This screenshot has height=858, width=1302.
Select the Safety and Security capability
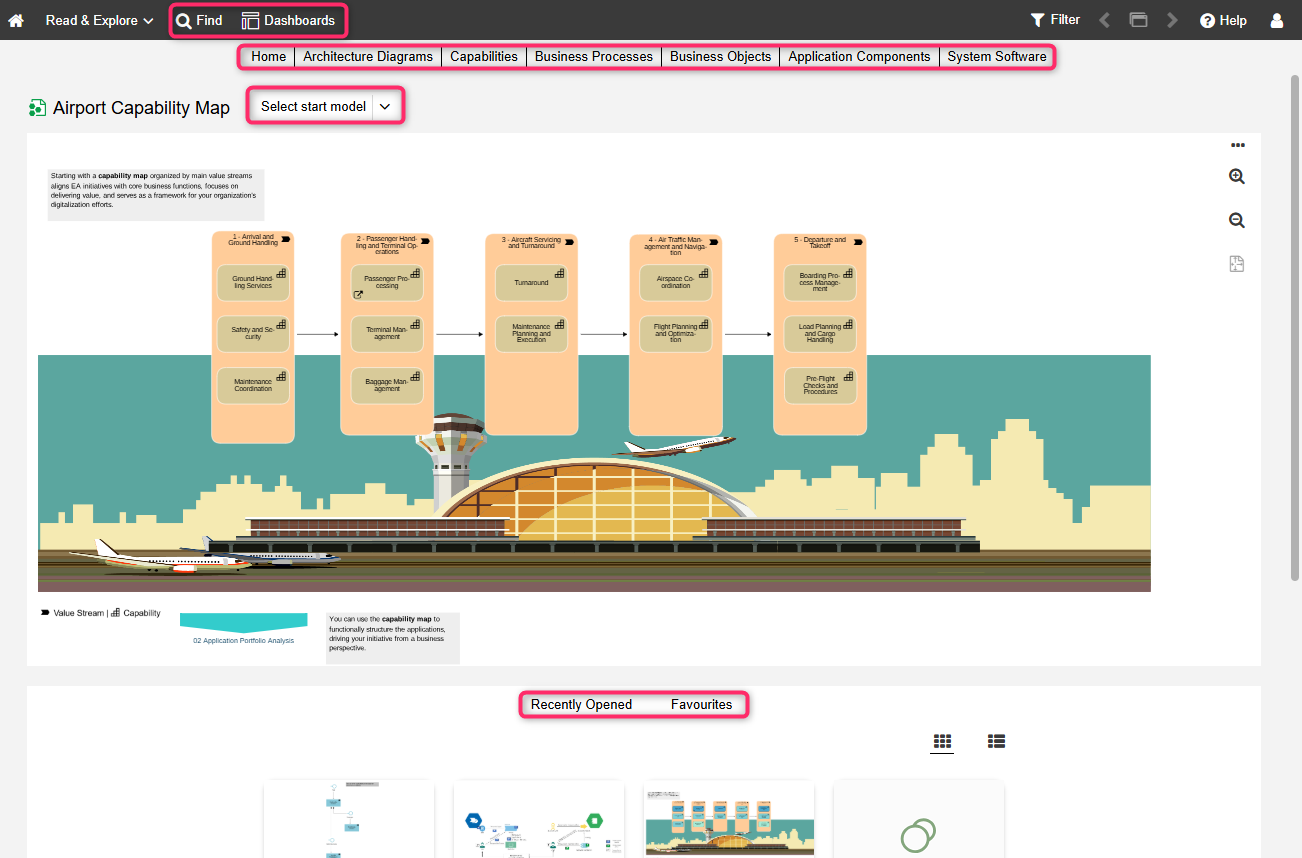pos(253,334)
